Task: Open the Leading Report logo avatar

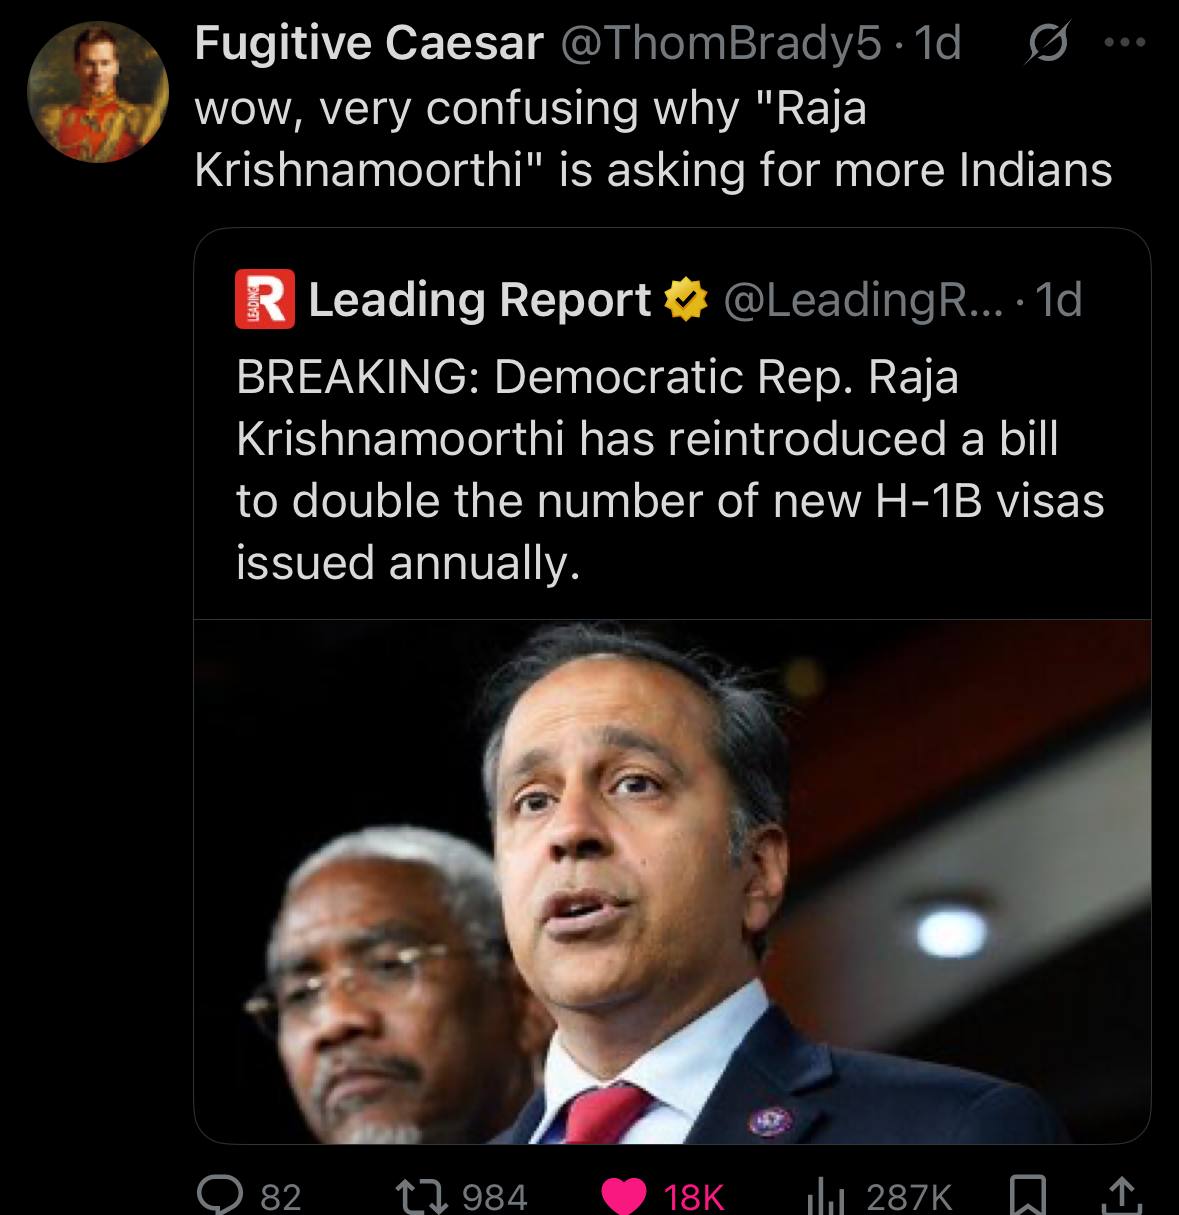Action: 264,299
